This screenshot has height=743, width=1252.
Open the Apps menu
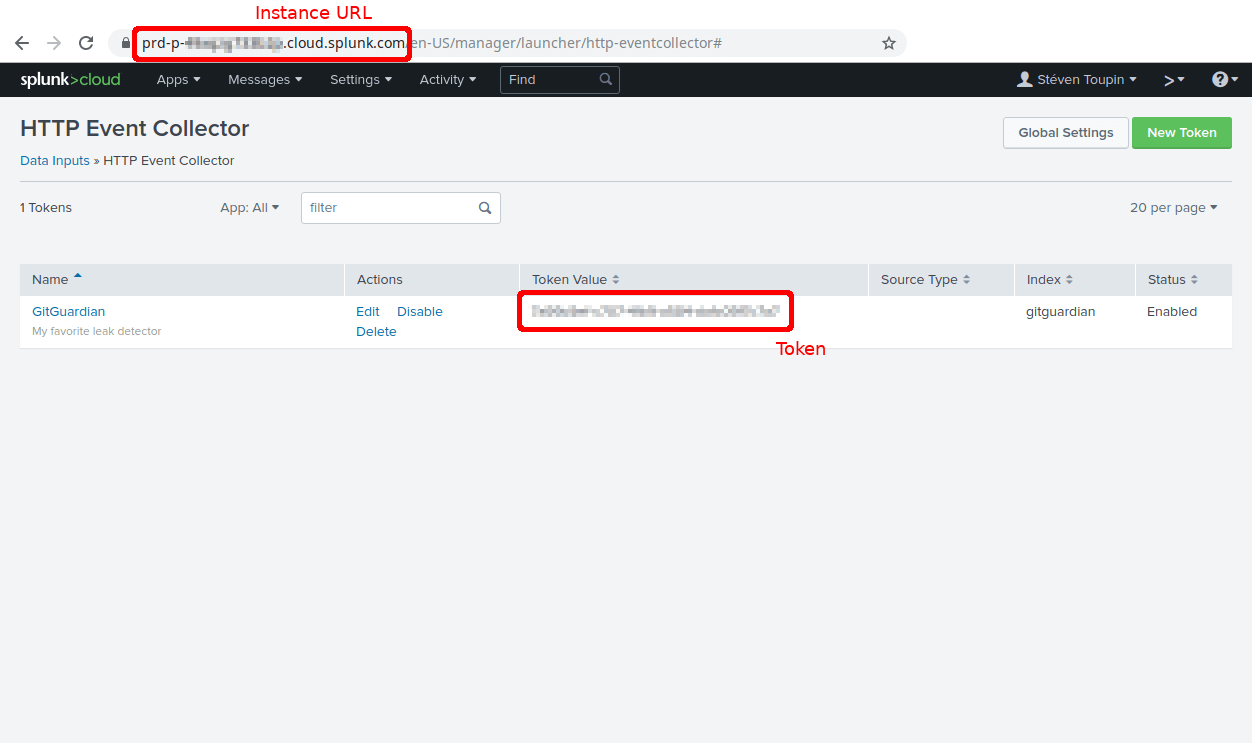(179, 79)
